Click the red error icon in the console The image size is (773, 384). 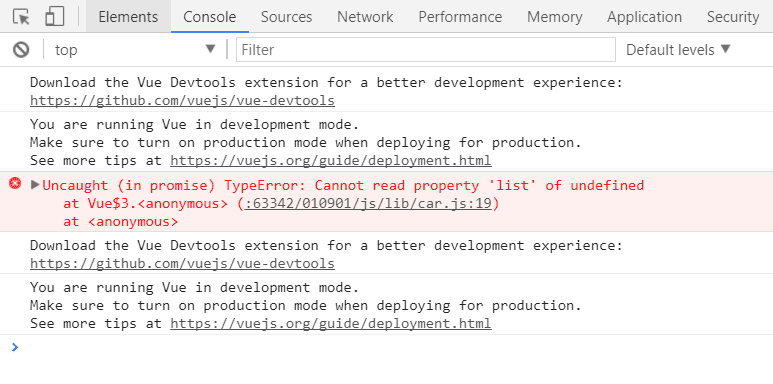pos(15,184)
